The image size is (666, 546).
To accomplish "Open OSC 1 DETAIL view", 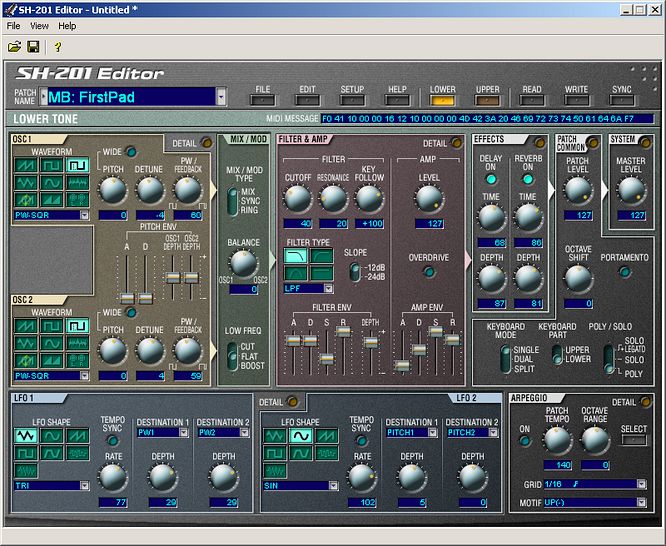I will click(207, 143).
